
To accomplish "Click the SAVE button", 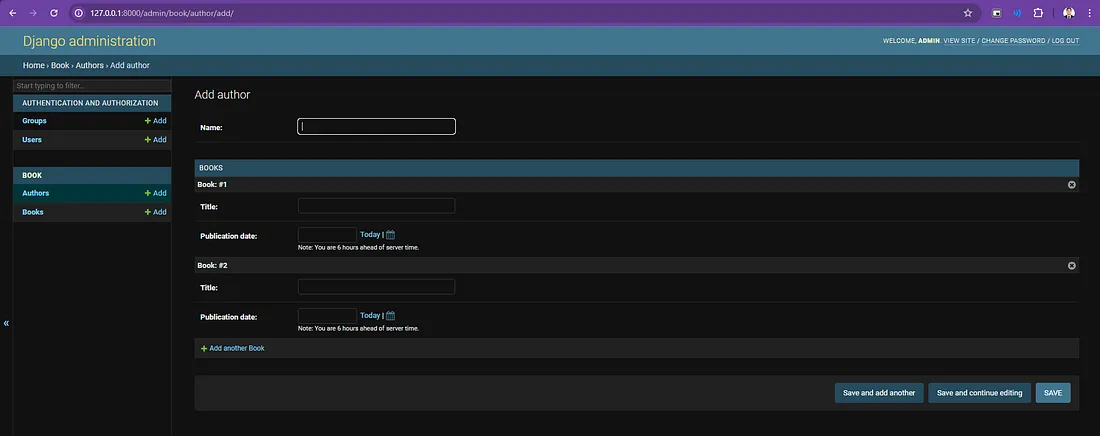I will [1053, 393].
